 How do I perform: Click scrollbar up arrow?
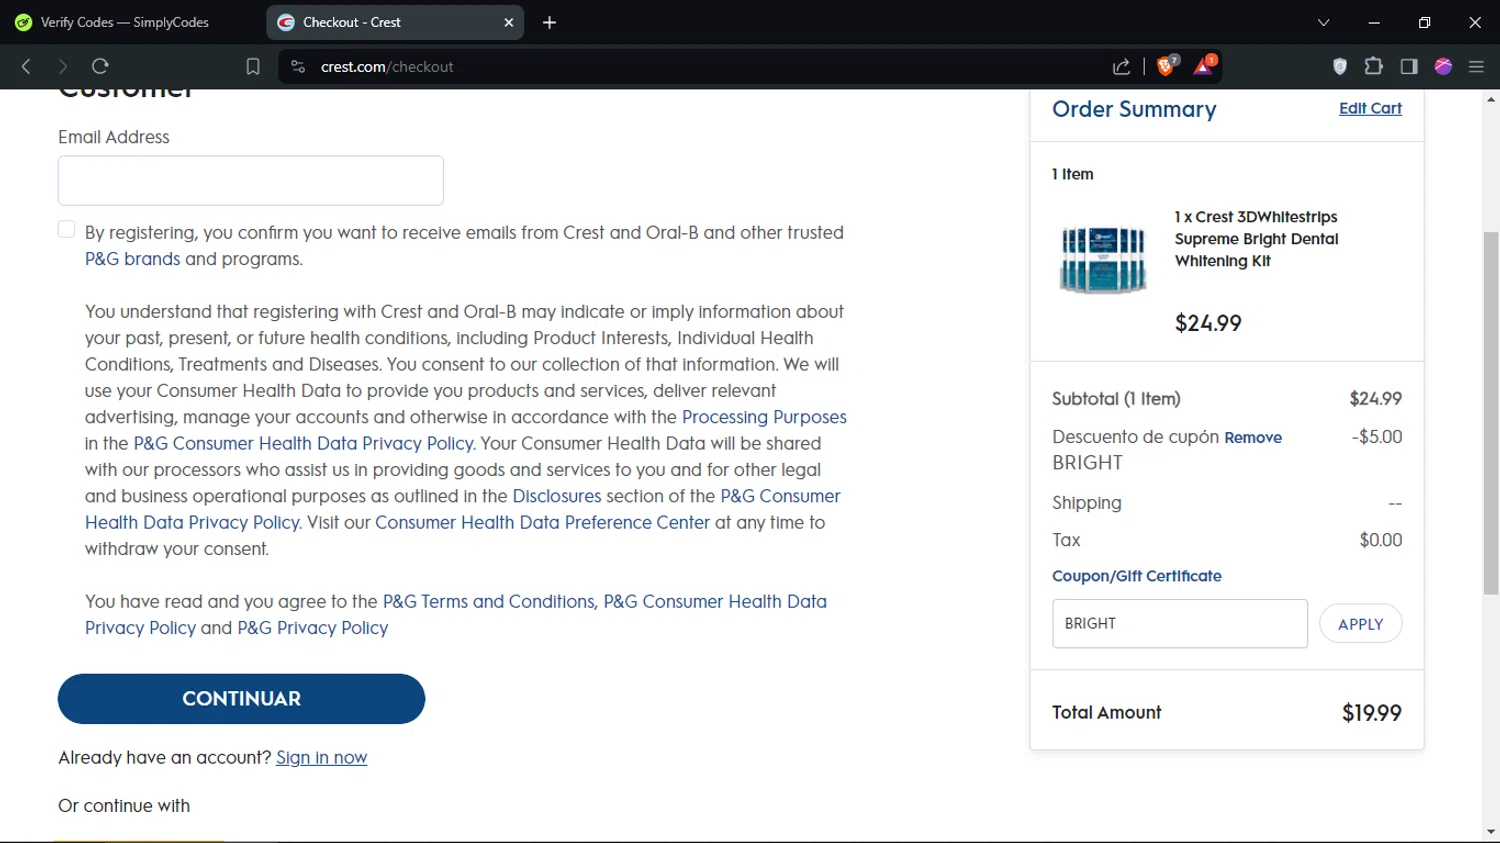[x=1491, y=99]
